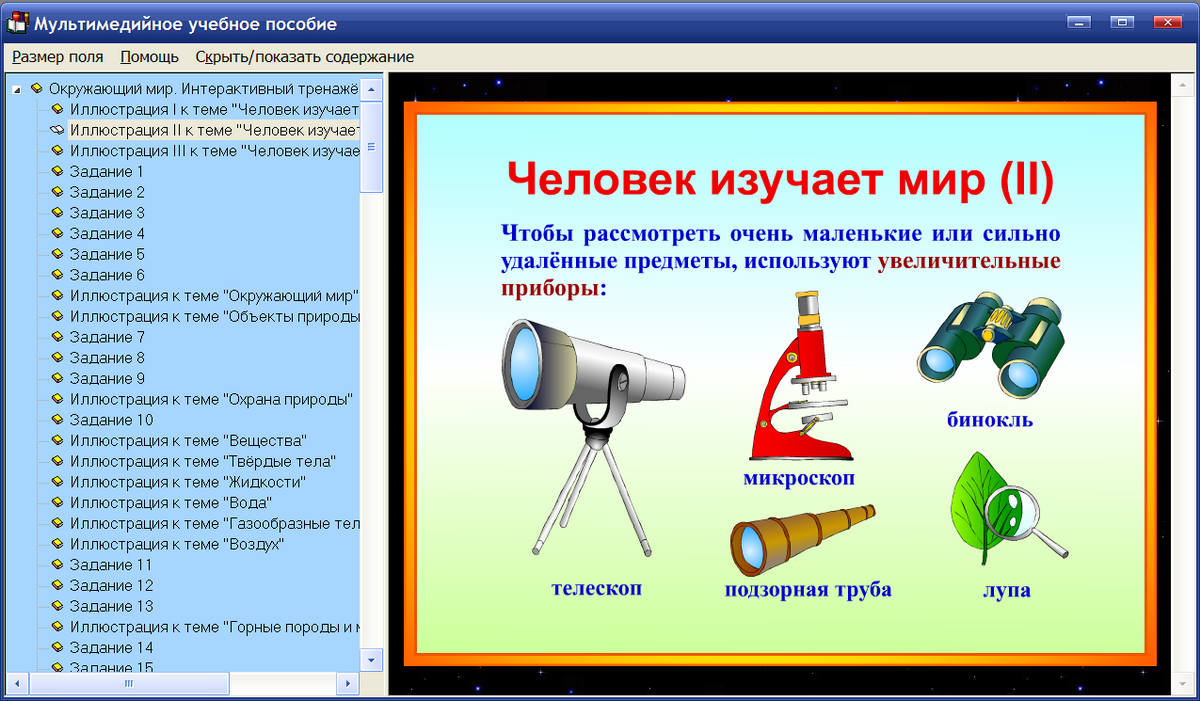This screenshot has width=1200, height=701.
Task: Click the book icon next to "Иллюстрация к теме "Вода""
Action: pos(58,502)
